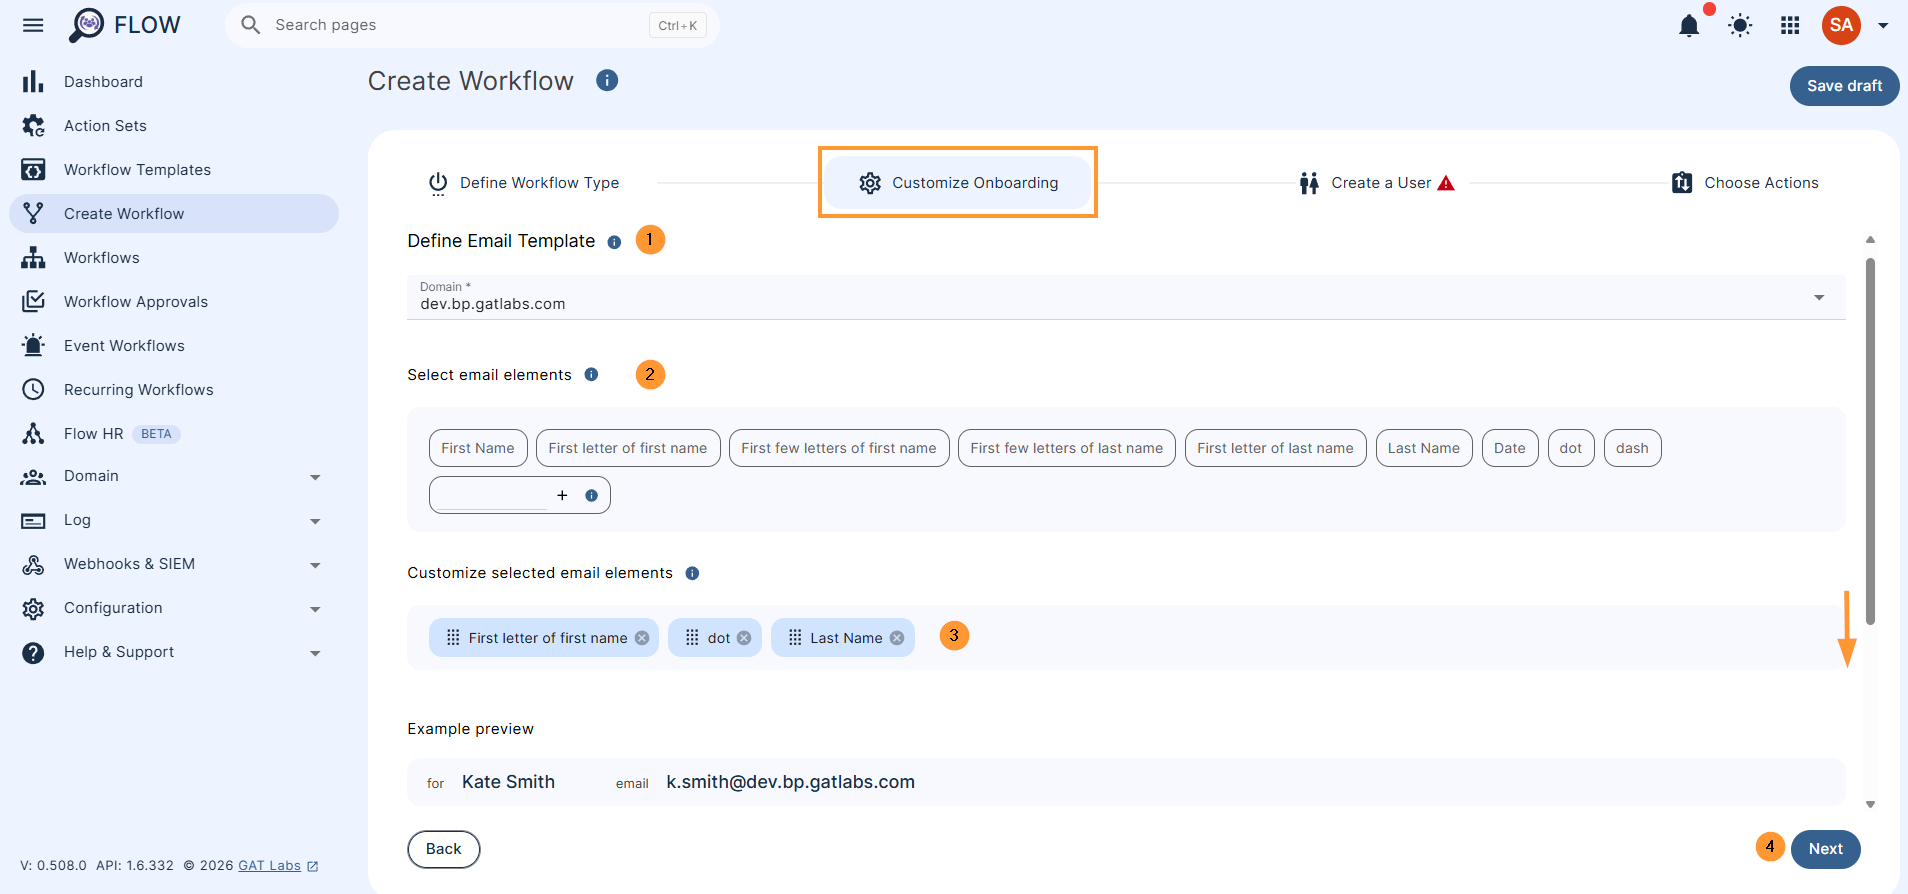Add the First Name element chip
The image size is (1908, 894).
point(478,448)
